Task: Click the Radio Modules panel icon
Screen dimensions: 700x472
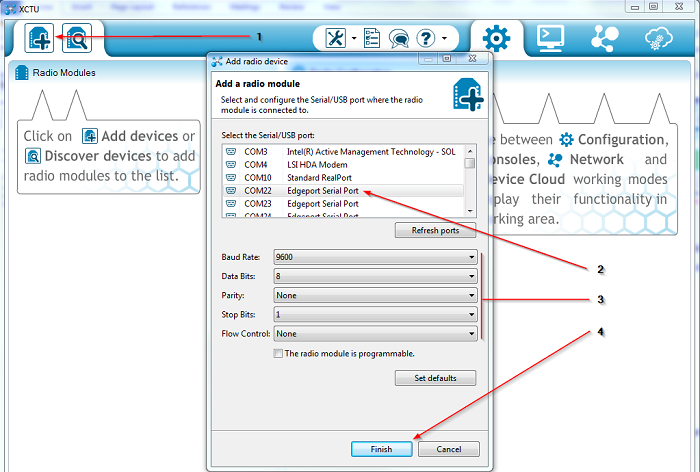Action: tap(21, 72)
